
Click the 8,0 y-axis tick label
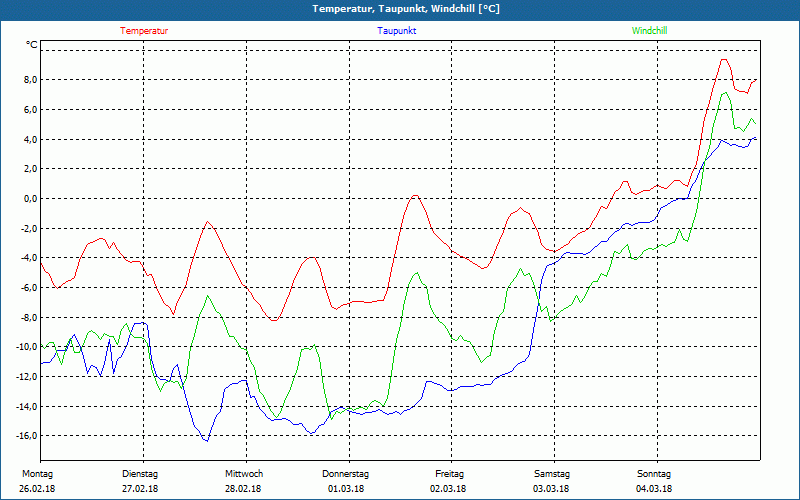(30, 80)
